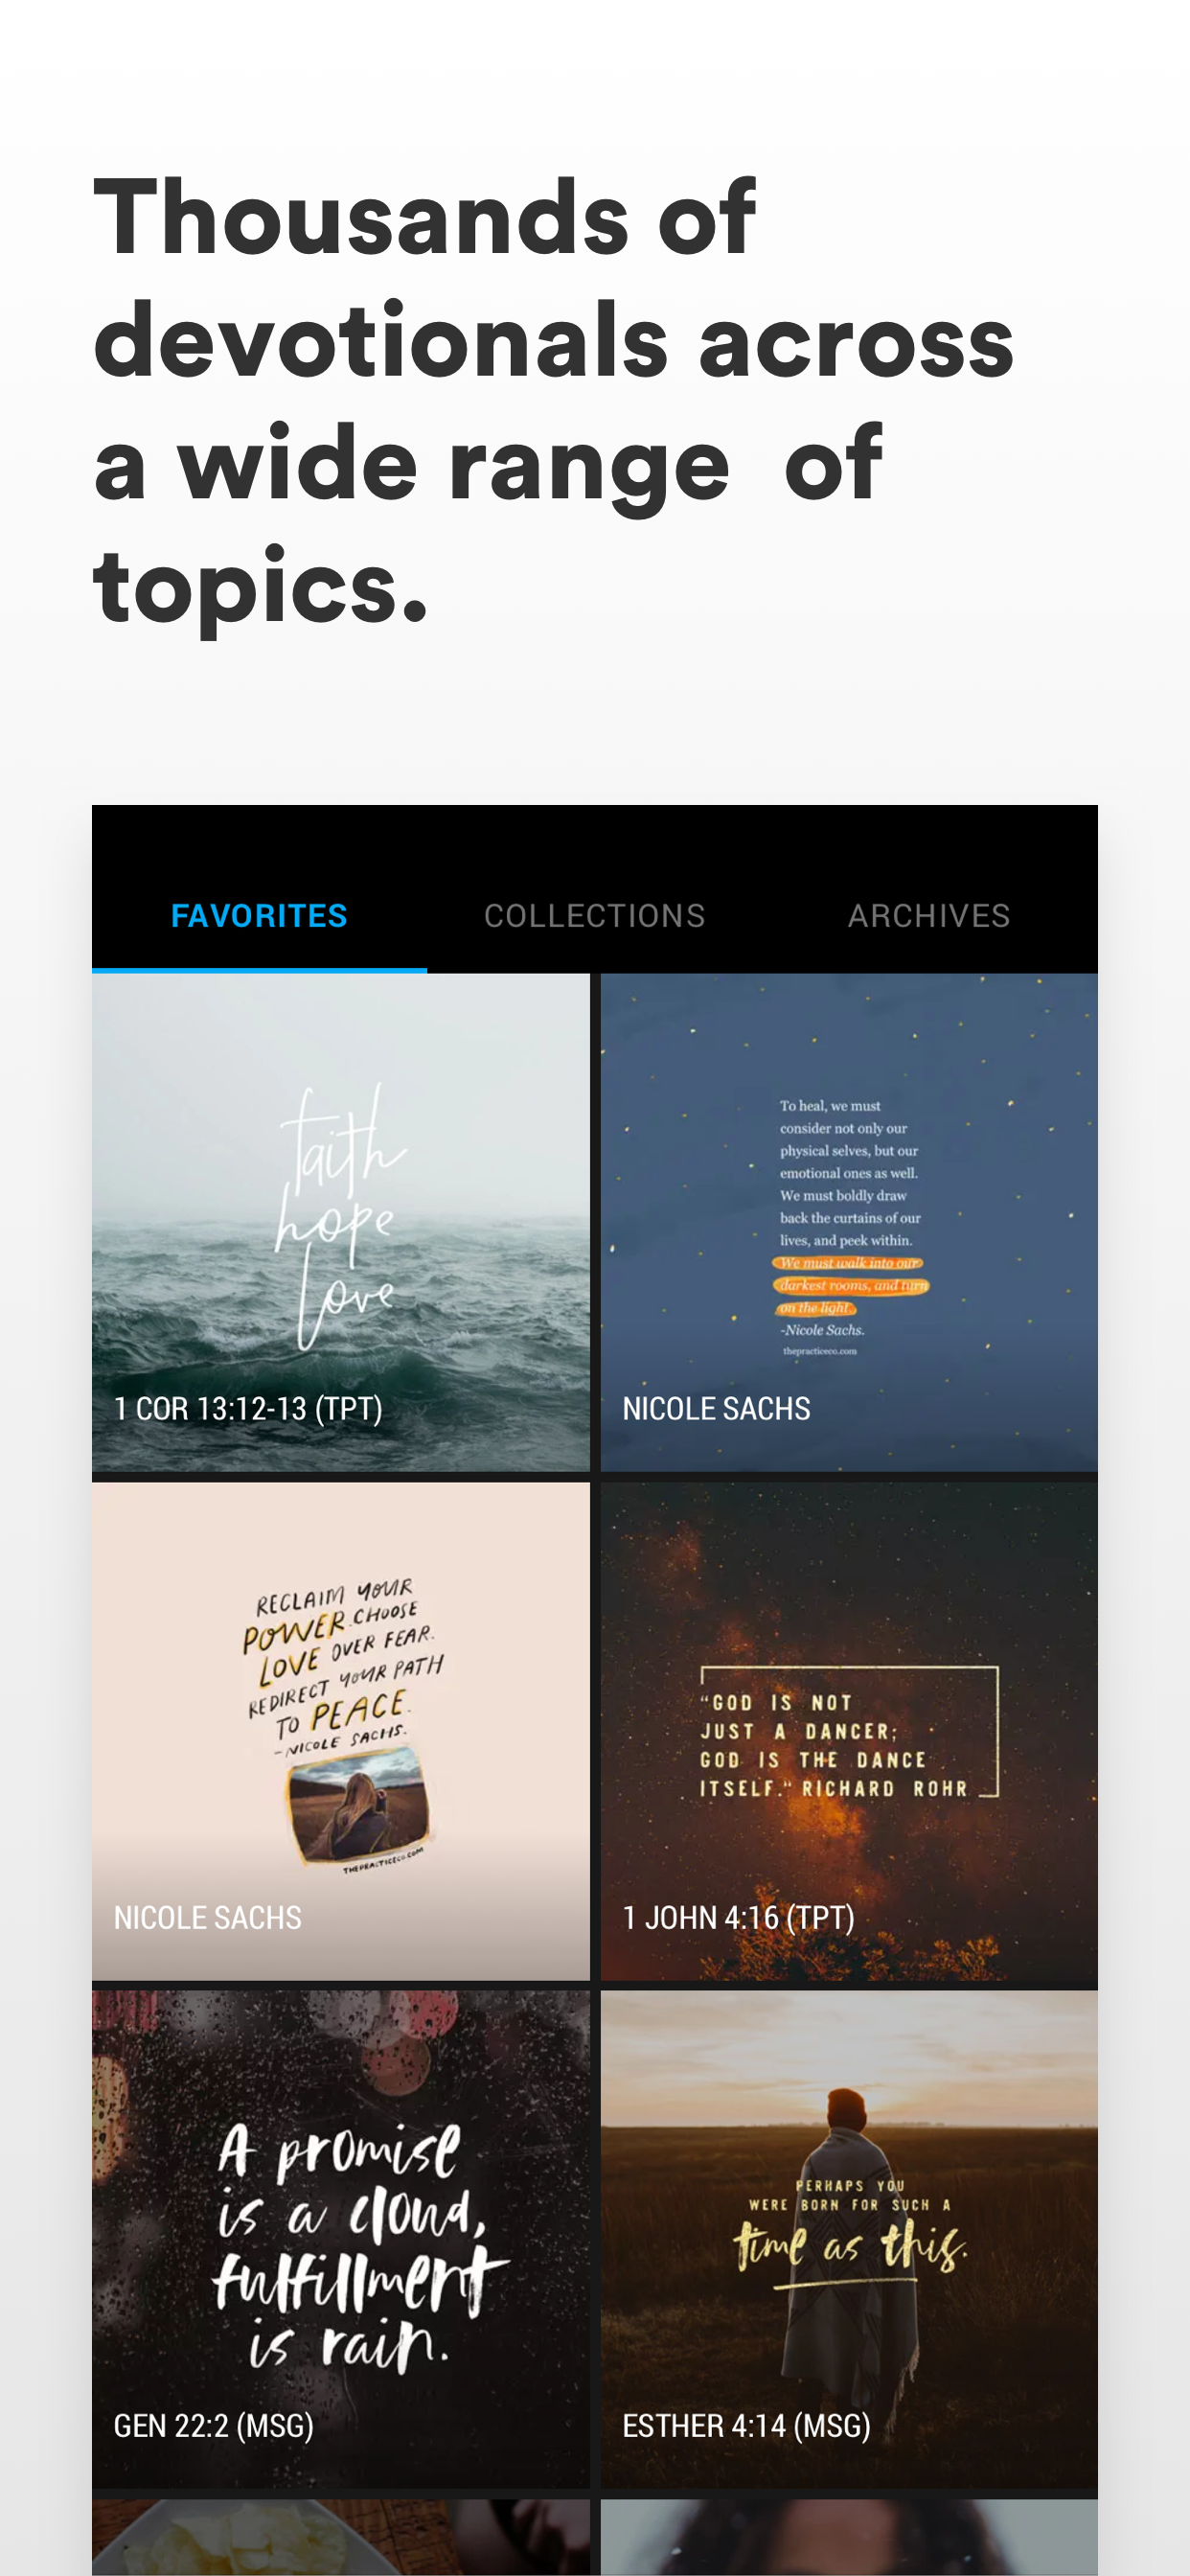Open the Collections tab
The image size is (1190, 2576).
click(594, 915)
